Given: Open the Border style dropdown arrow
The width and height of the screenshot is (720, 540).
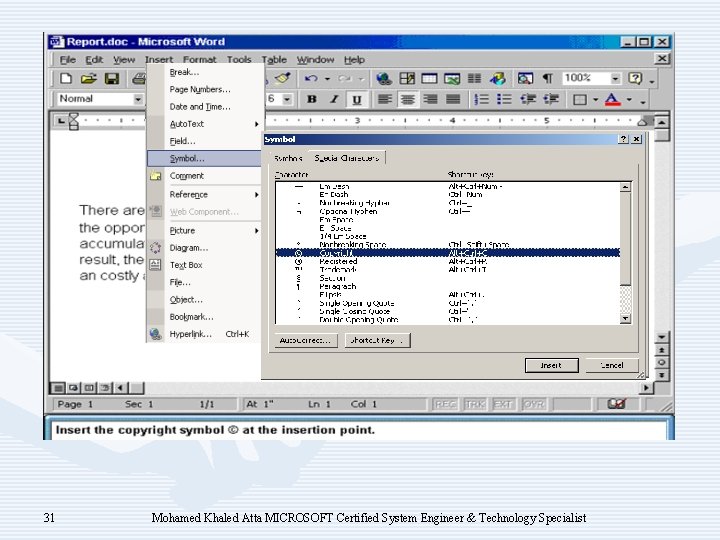Looking at the screenshot, I should (x=596, y=99).
